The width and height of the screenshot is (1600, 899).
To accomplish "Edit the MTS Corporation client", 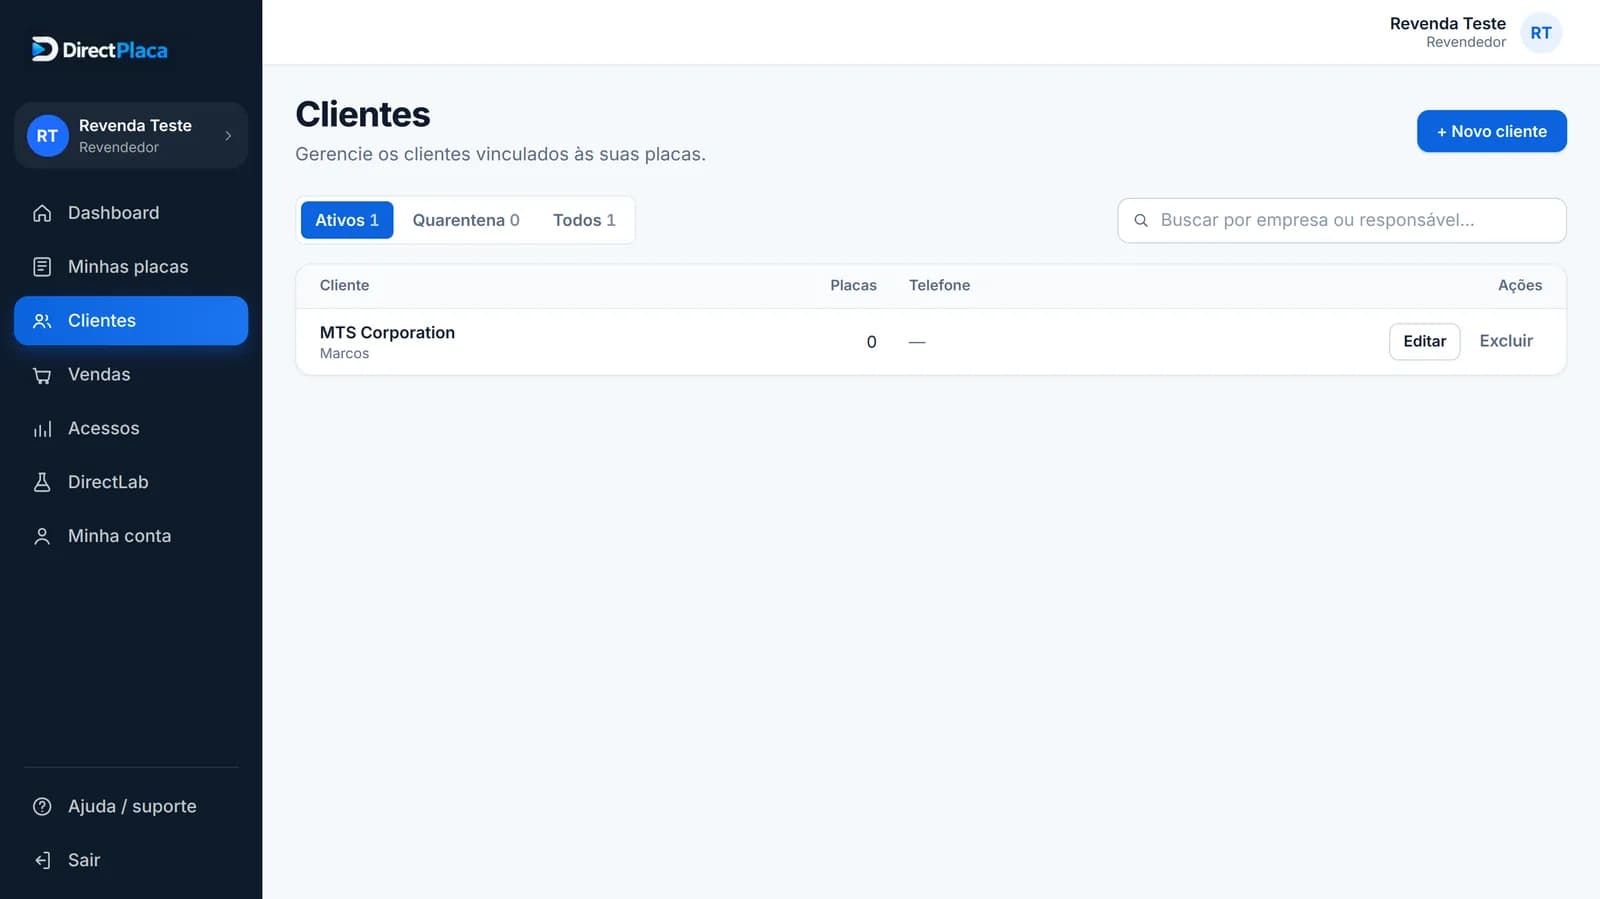I will (x=1424, y=341).
